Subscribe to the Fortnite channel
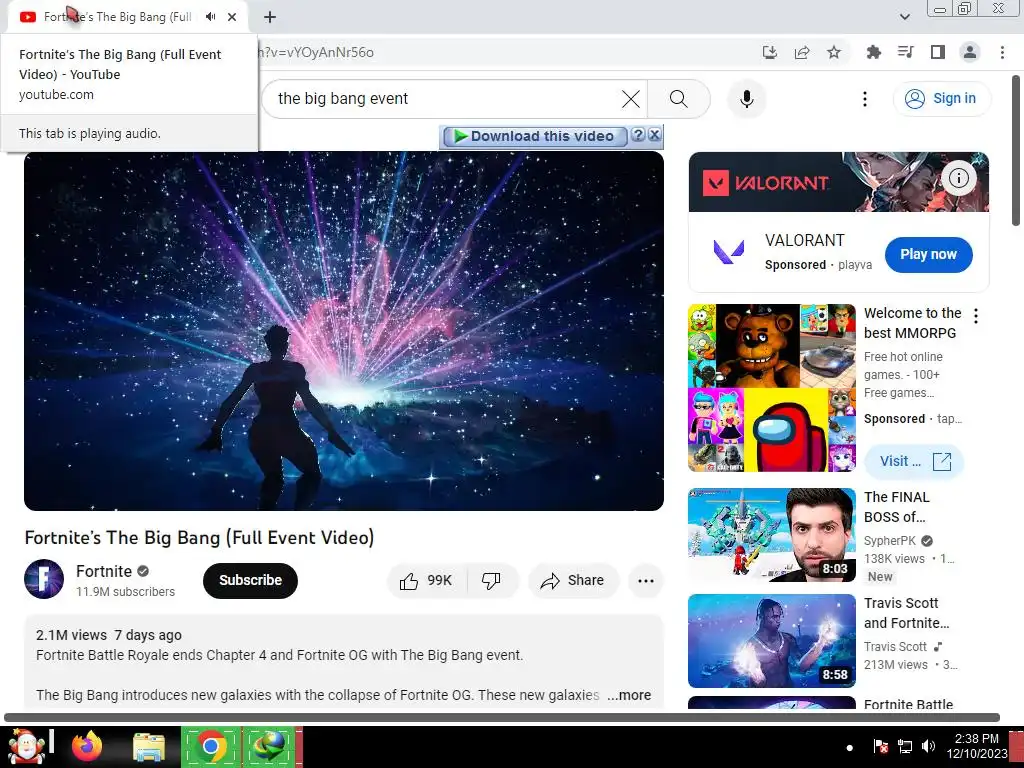Image resolution: width=1024 pixels, height=768 pixels. (x=250, y=580)
